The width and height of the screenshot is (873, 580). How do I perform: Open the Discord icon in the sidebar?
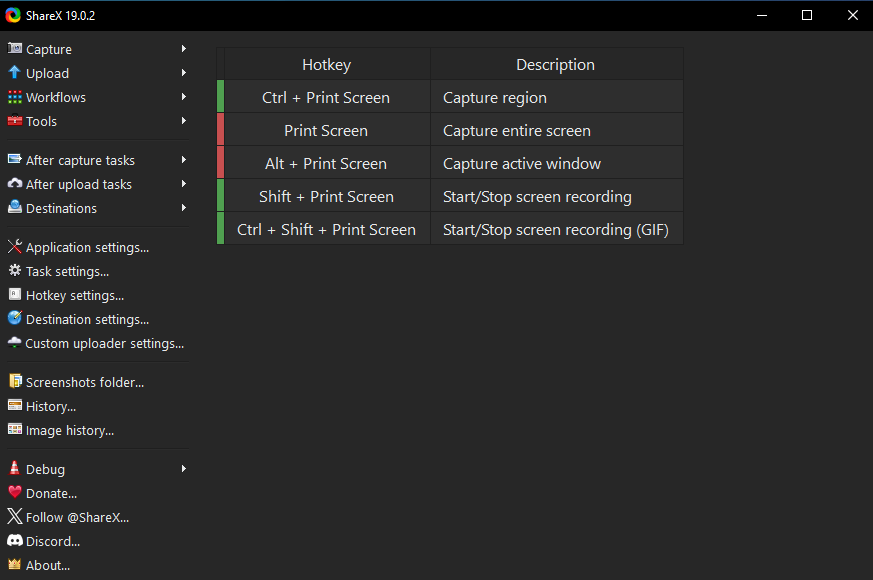pyautogui.click(x=14, y=541)
